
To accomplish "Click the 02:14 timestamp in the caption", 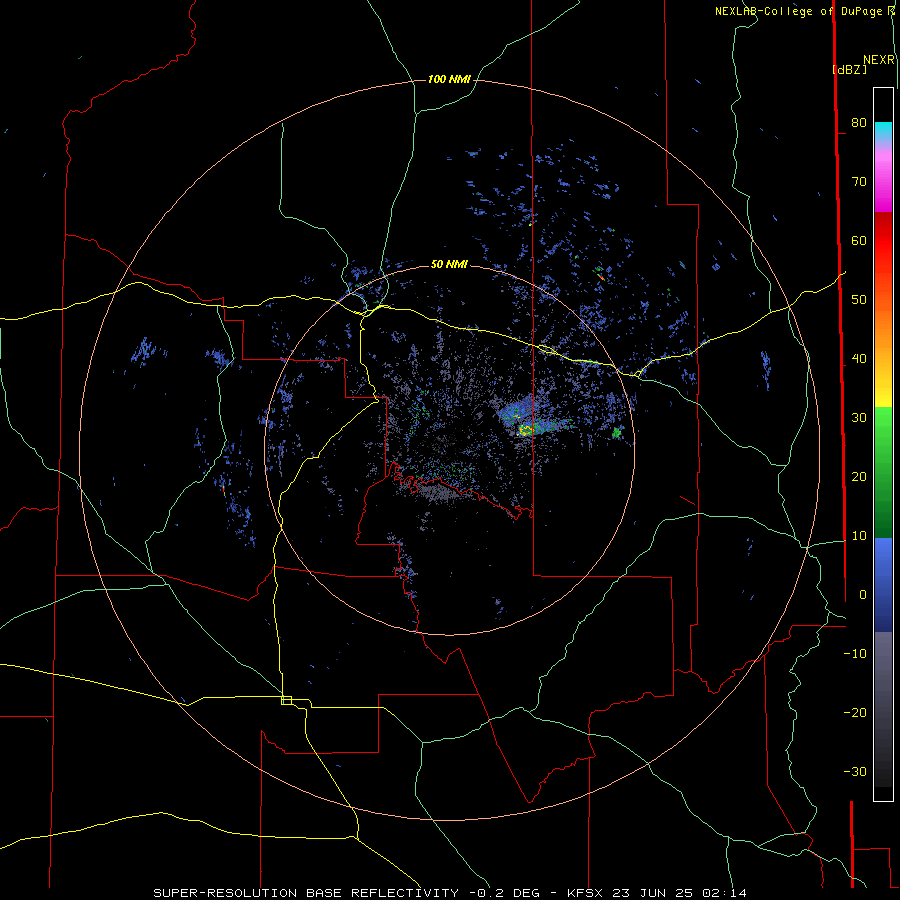I will tap(726, 893).
